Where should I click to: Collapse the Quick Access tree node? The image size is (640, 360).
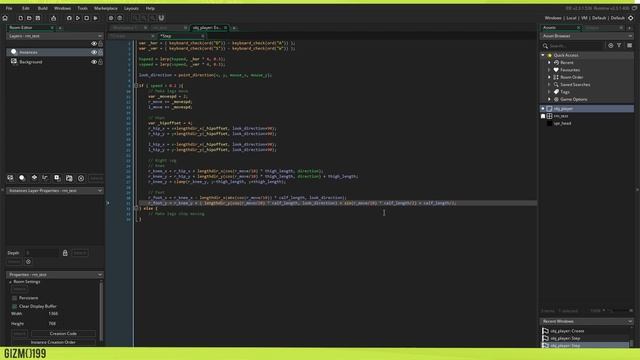coord(543,55)
